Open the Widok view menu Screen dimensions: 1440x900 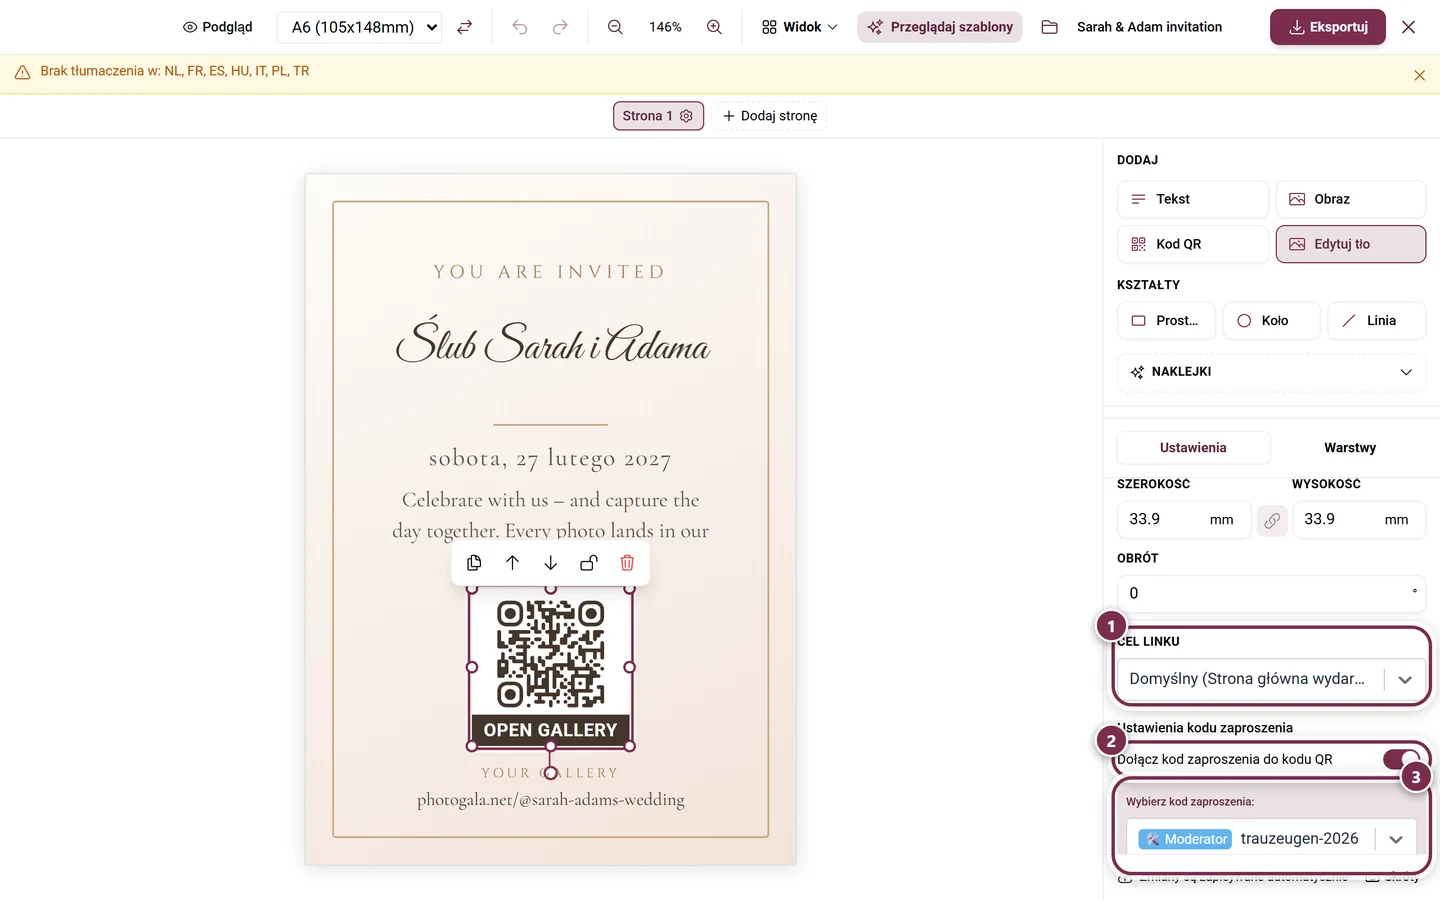point(799,27)
